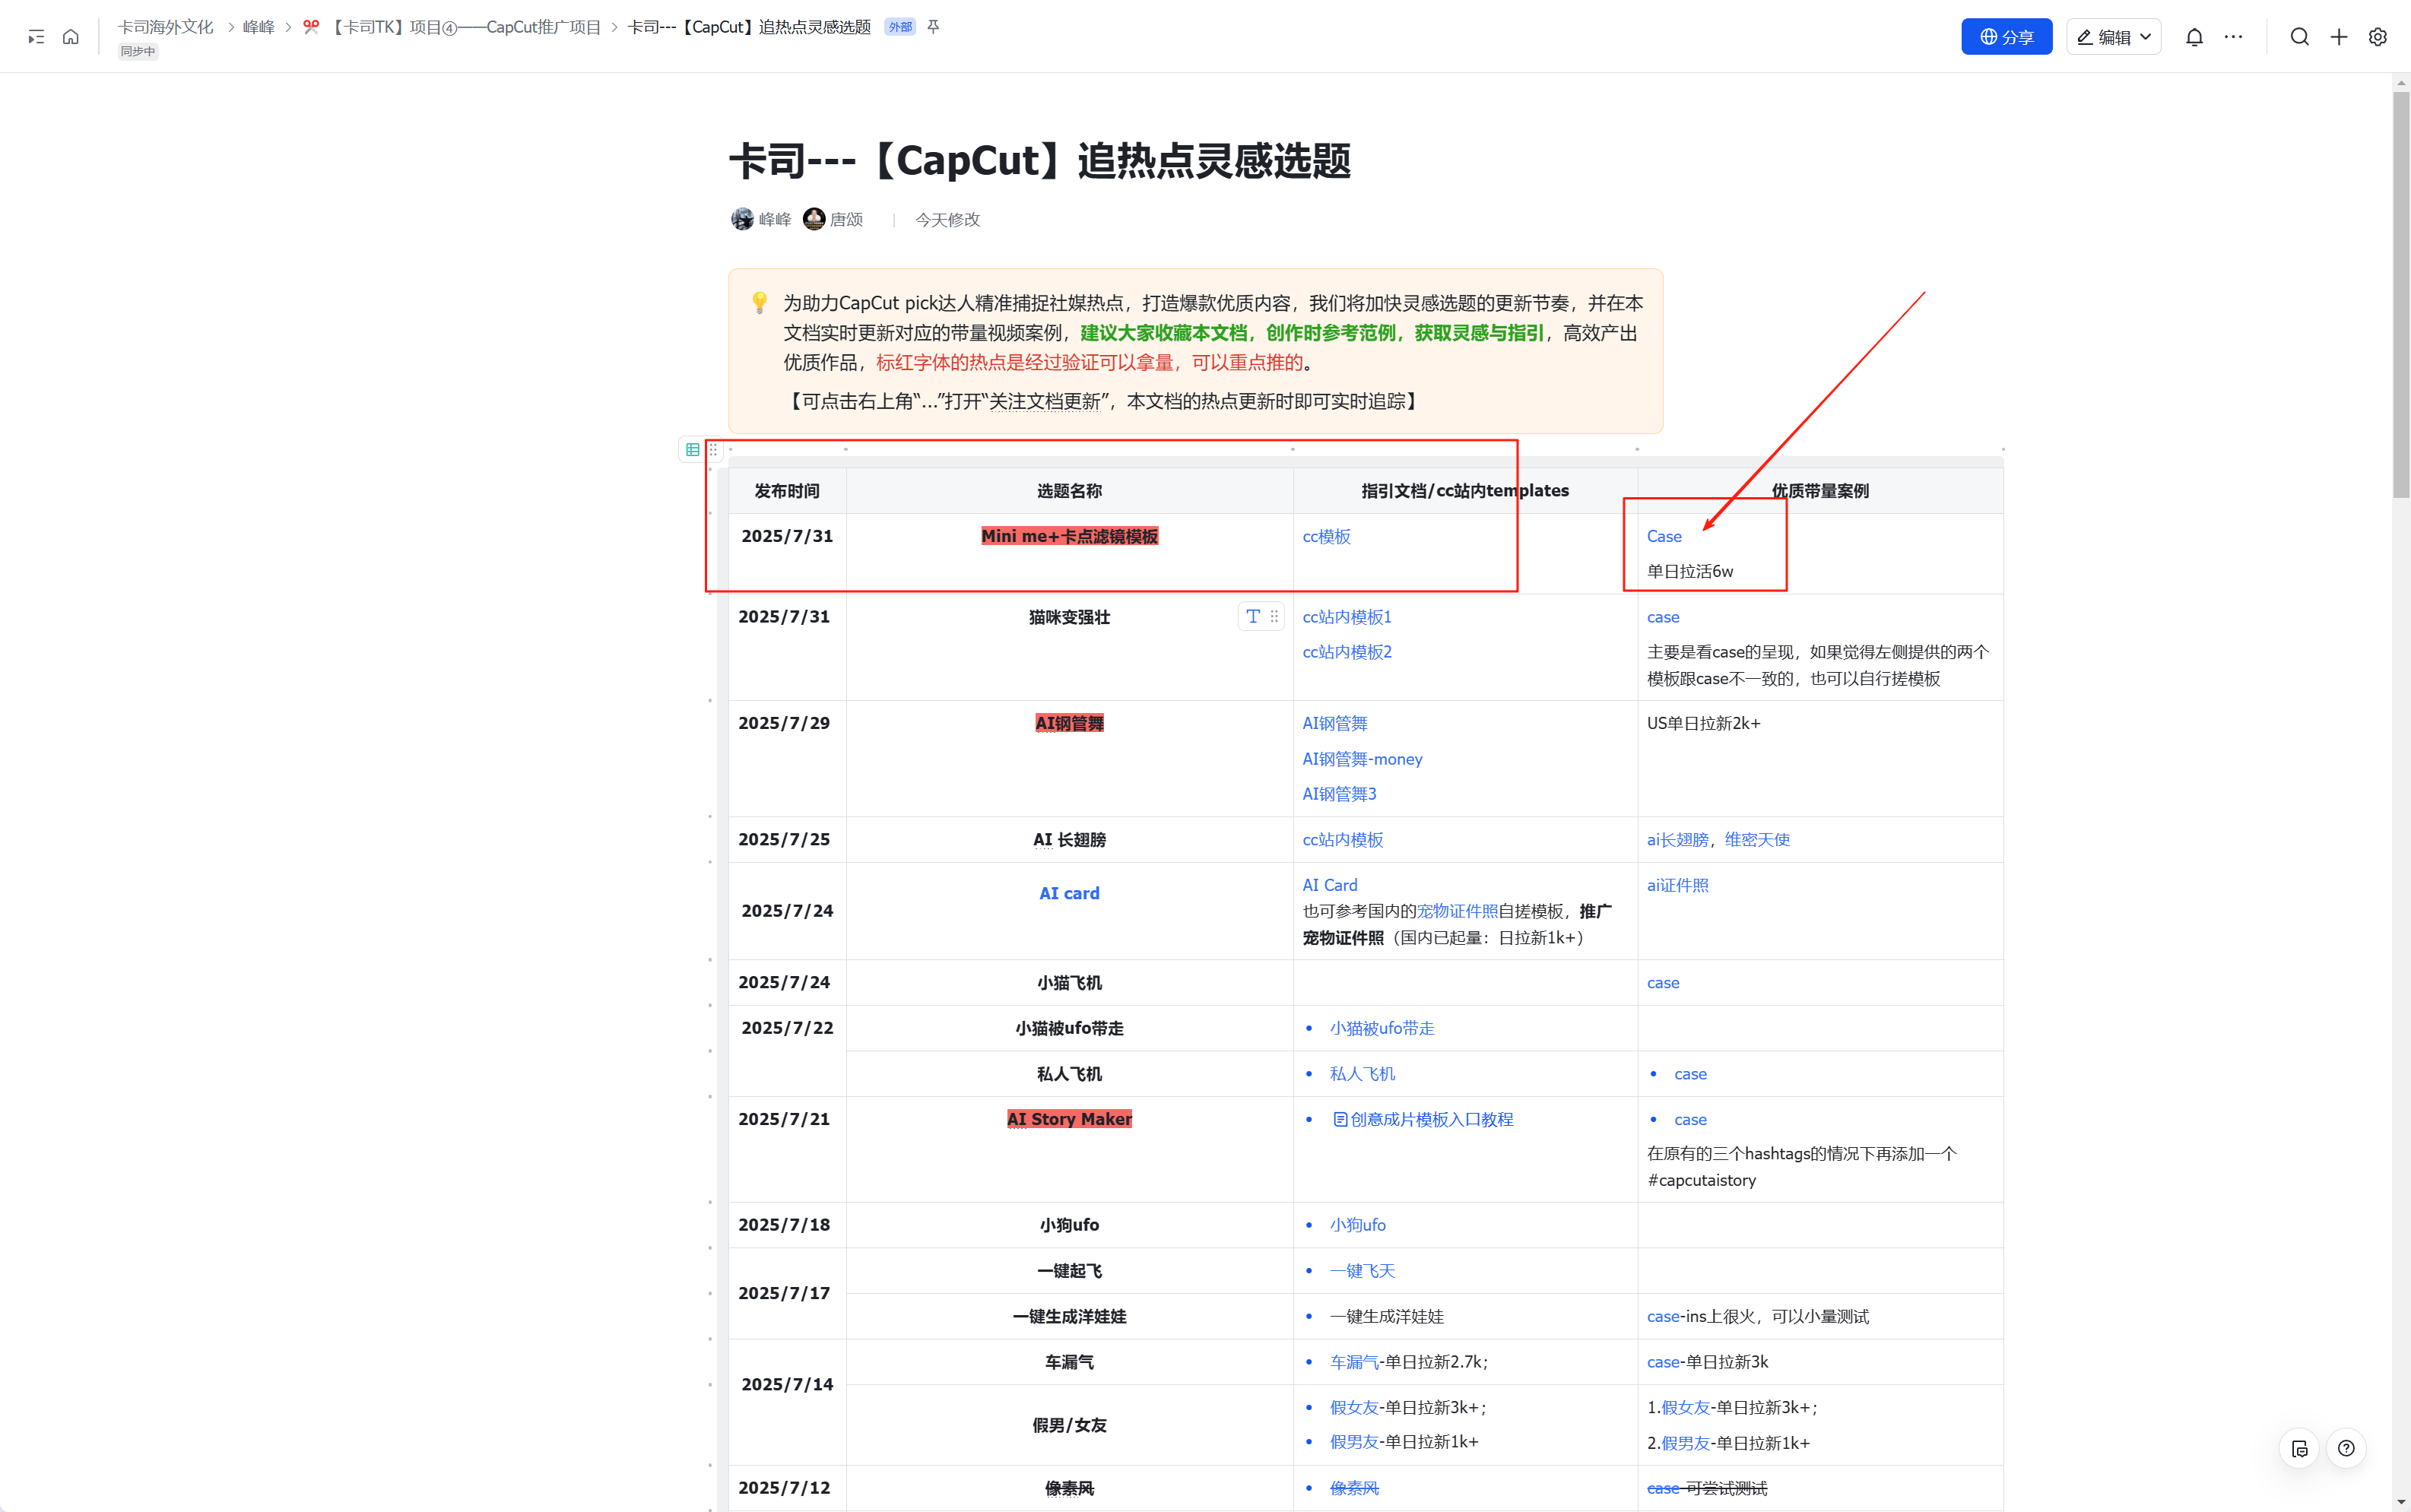Select the 优质带量案例 column header
This screenshot has width=2411, height=1512.
(x=1820, y=491)
